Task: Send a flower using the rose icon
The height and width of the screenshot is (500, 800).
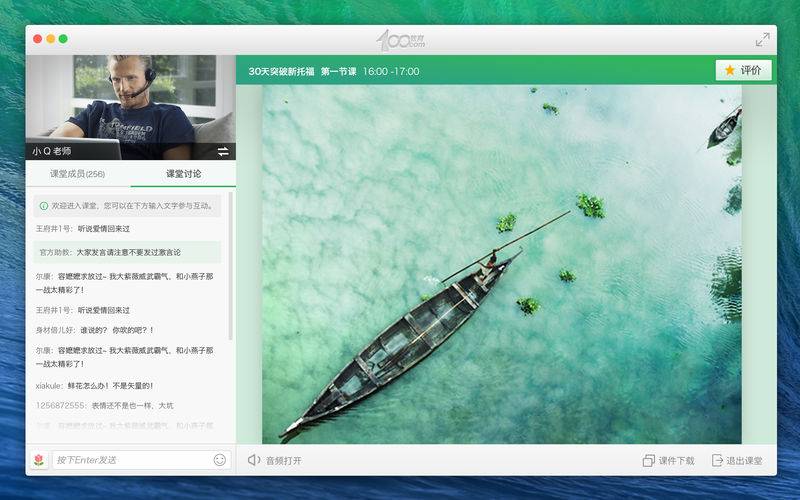Action: 39,460
